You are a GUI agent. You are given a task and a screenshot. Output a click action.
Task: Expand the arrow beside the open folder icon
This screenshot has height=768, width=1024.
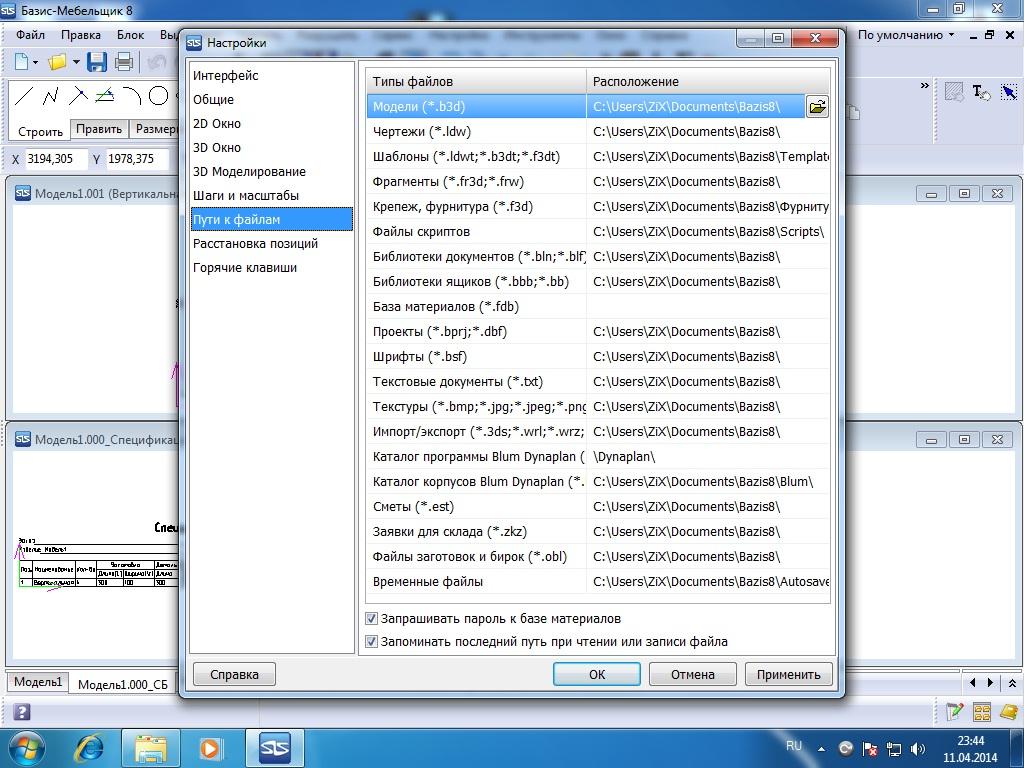[x=76, y=63]
